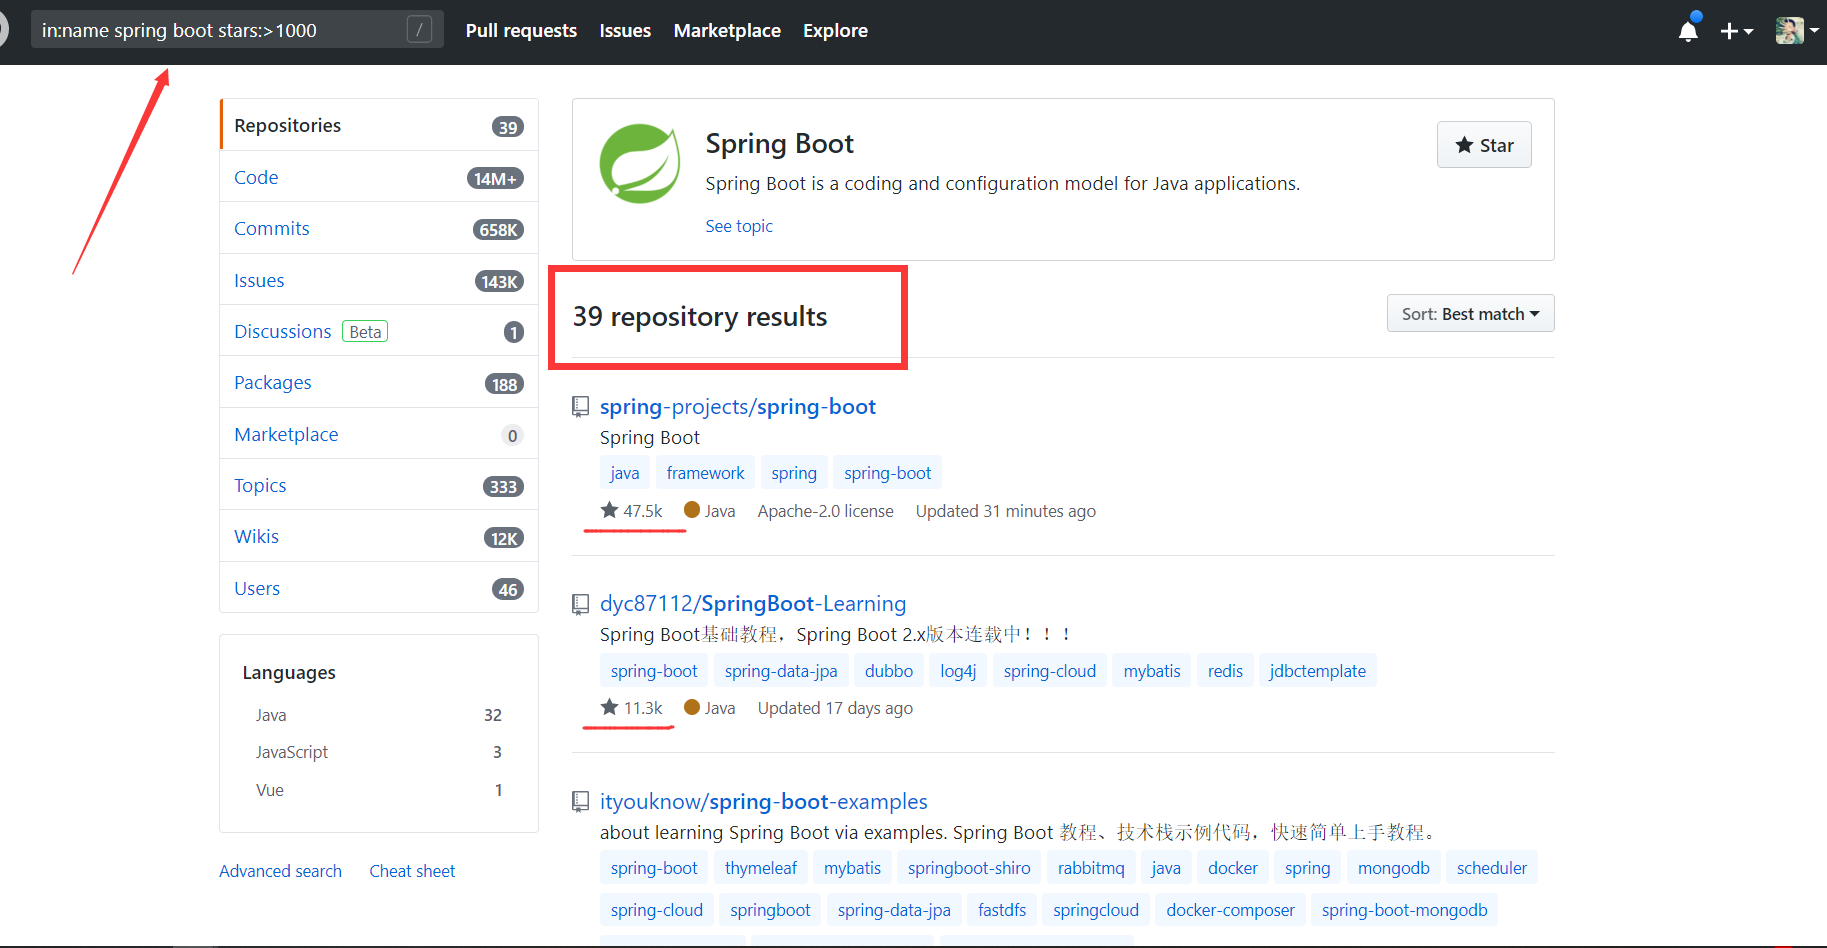
Task: Click the spring-data-jpa tag under SpringBoot-Learning
Action: 781,671
